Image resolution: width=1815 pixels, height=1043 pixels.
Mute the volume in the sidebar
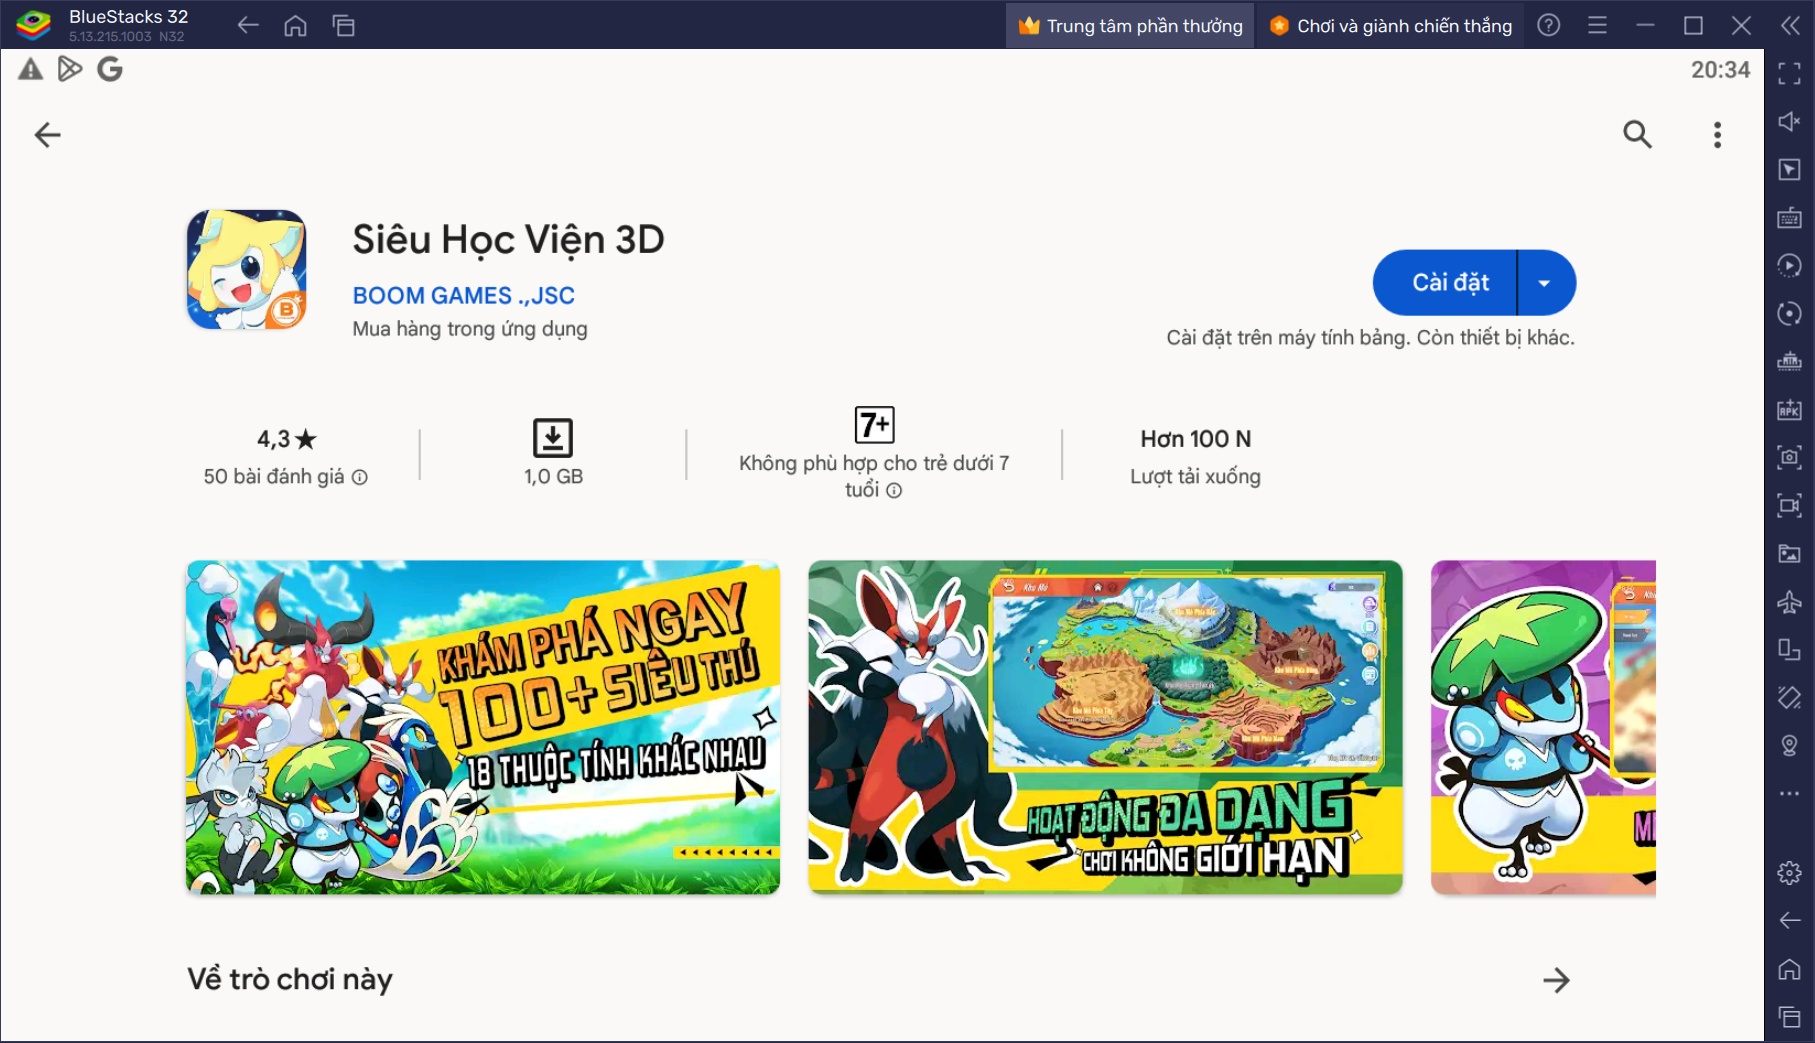(1789, 121)
